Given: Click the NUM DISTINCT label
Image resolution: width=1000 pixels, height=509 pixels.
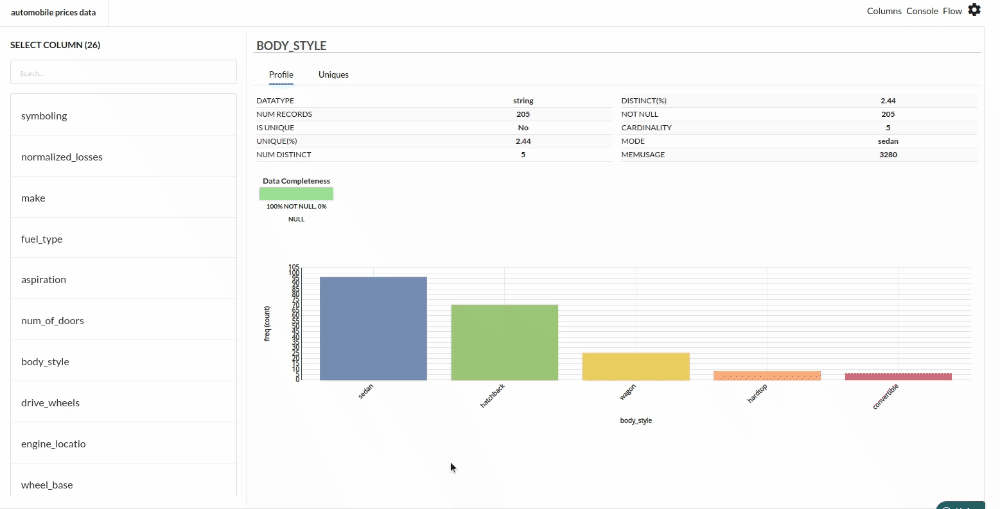Looking at the screenshot, I should coord(284,154).
